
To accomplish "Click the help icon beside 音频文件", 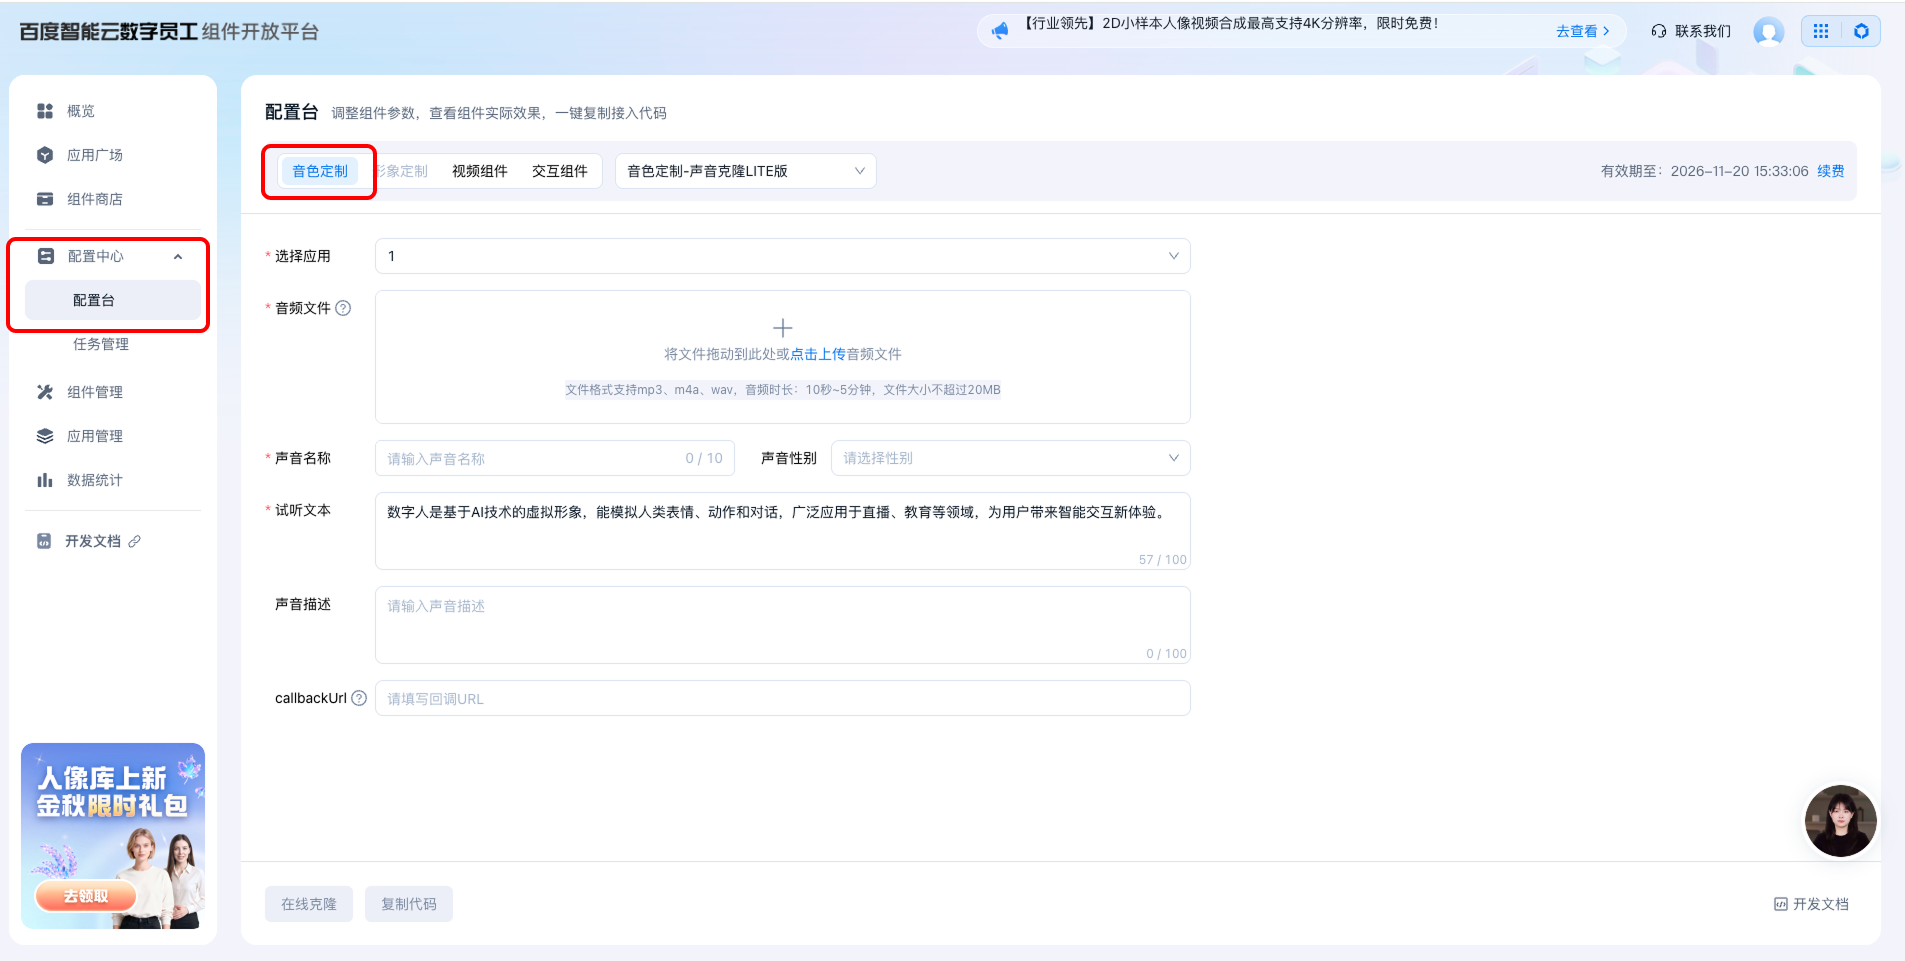I will 343,308.
